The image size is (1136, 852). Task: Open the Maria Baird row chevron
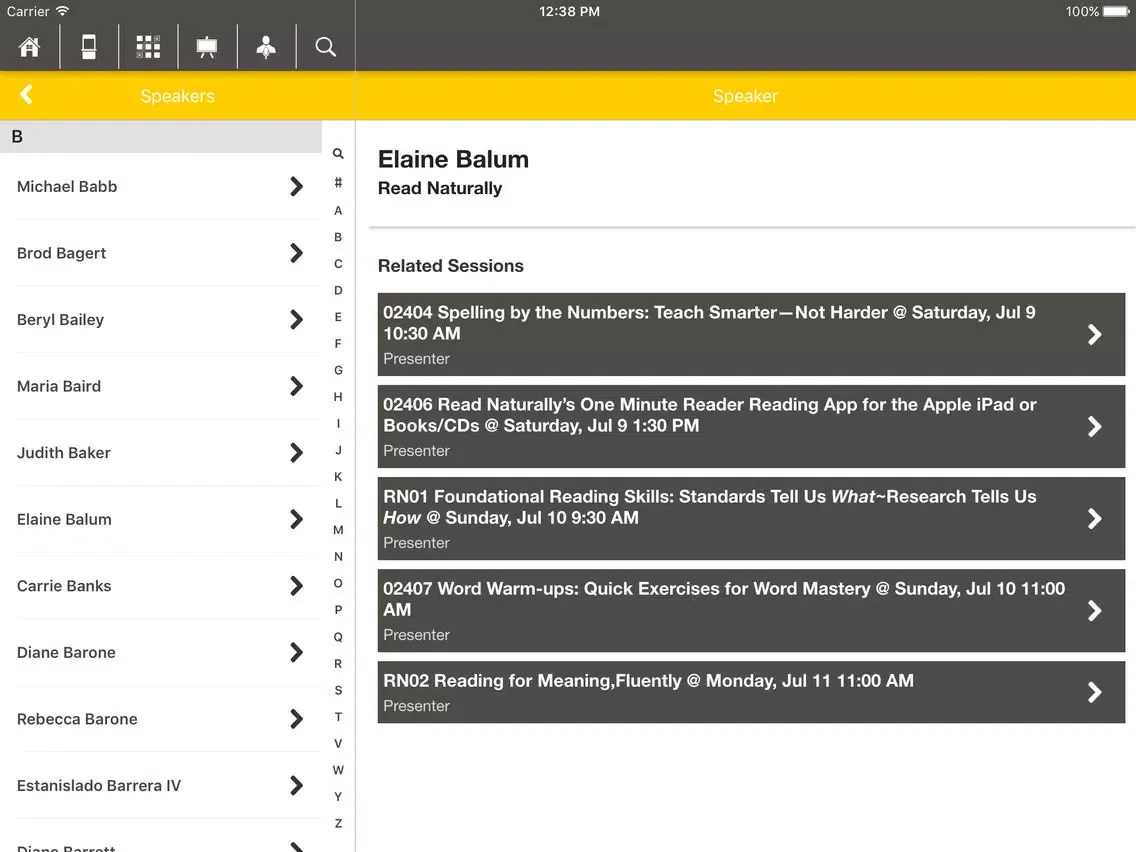(x=296, y=386)
